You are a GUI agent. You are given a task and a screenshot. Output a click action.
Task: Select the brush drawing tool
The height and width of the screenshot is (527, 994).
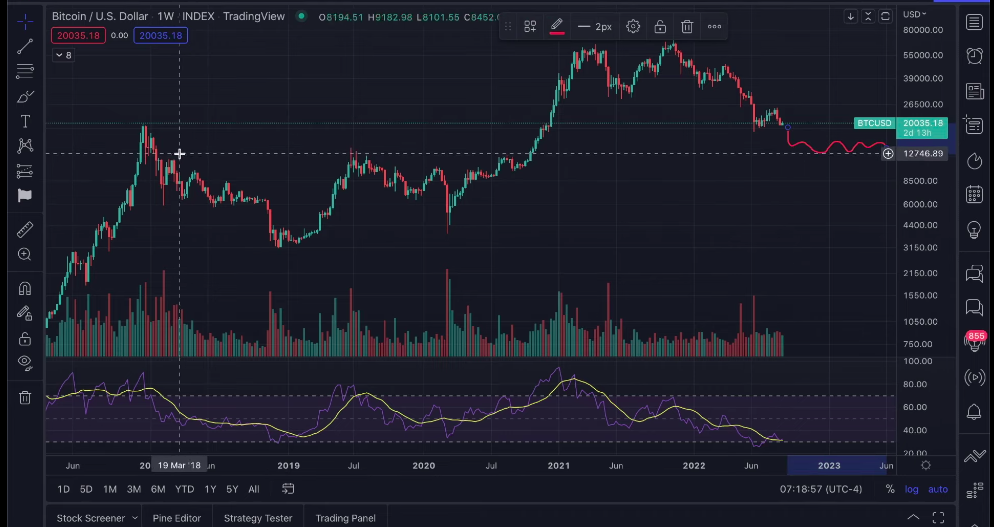[x=25, y=96]
